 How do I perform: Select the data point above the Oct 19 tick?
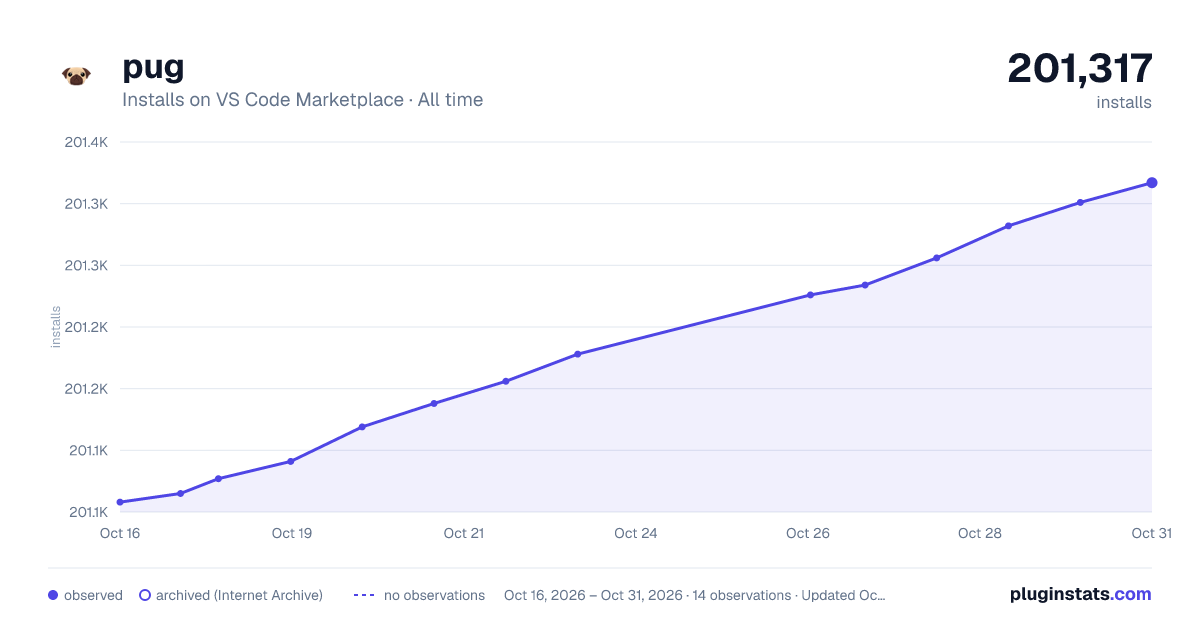(291, 461)
